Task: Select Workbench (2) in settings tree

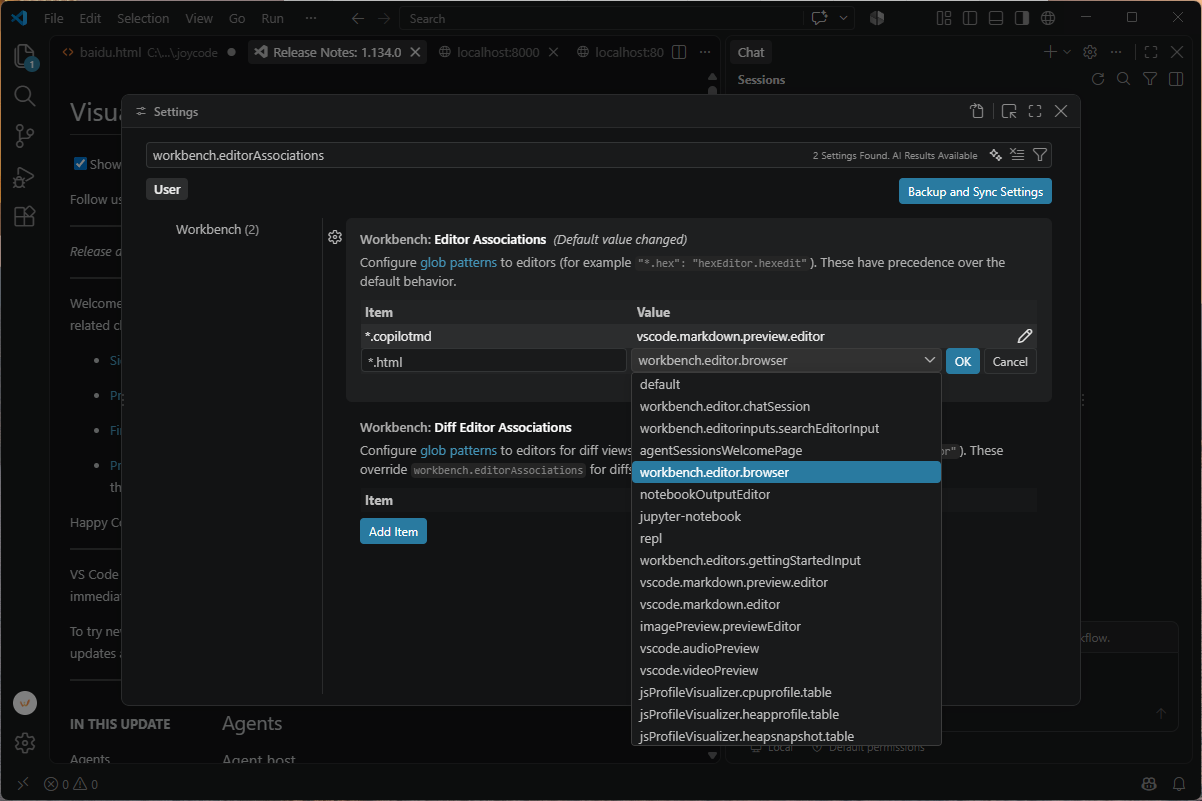Action: [217, 229]
